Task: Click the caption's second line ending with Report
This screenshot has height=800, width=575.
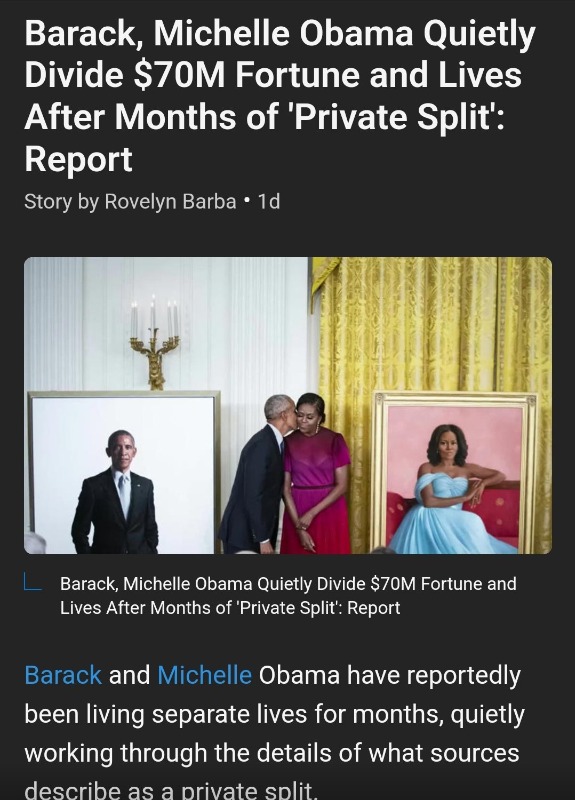Action: (x=230, y=608)
